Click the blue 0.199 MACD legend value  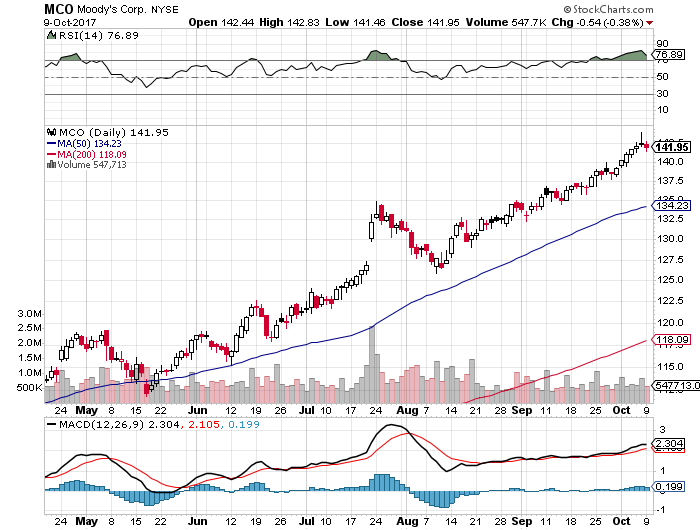pyautogui.click(x=244, y=425)
